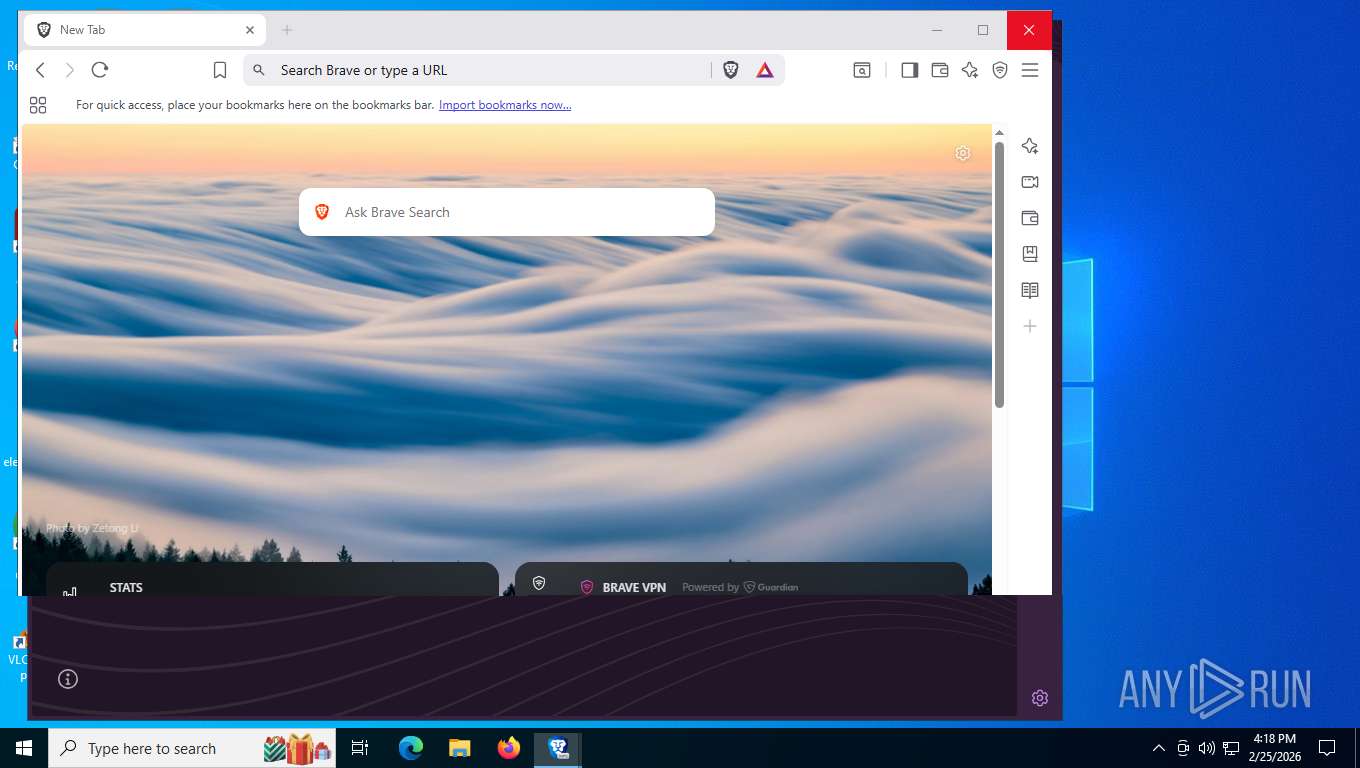
Task: Click the Brave VPN shield toolbar icon
Action: pos(1000,70)
